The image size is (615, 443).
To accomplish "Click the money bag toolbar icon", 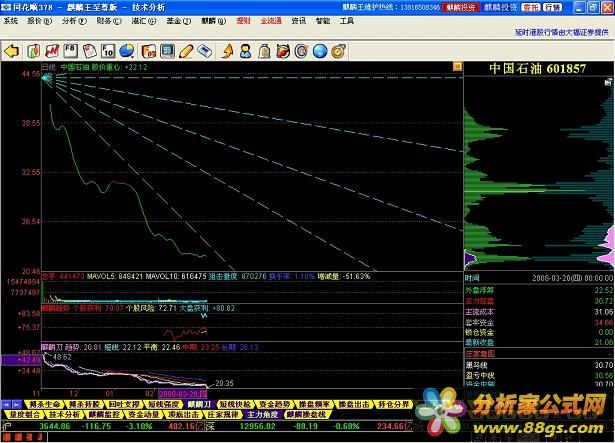I will click(264, 51).
